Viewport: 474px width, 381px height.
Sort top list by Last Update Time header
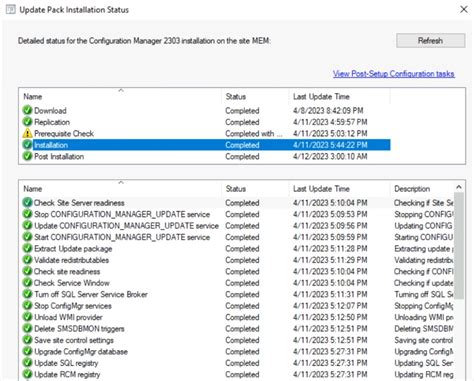[x=339, y=96]
